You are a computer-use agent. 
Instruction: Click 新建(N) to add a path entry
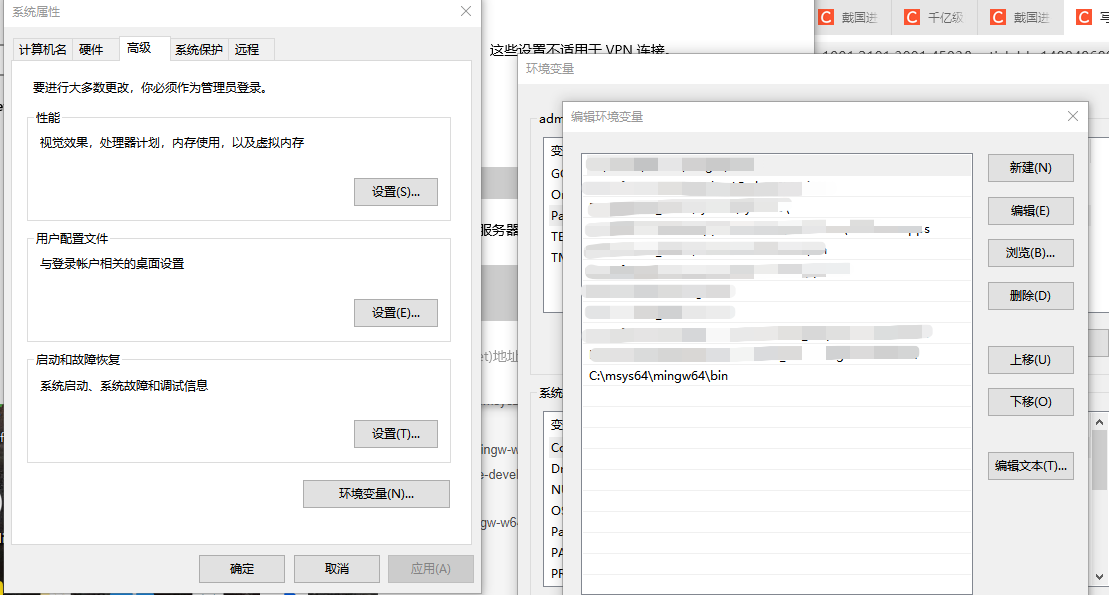pos(1030,168)
